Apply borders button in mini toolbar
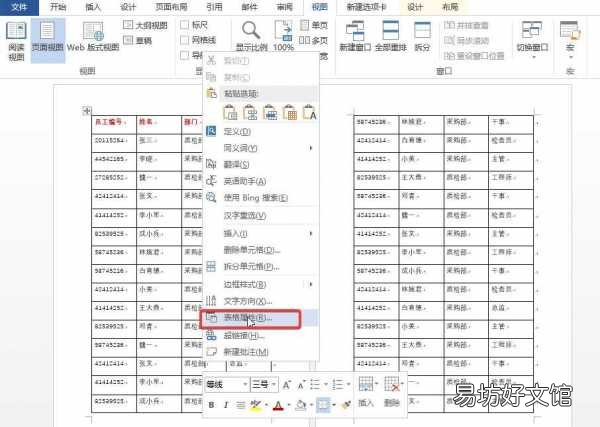The image size is (600, 427). (323, 405)
